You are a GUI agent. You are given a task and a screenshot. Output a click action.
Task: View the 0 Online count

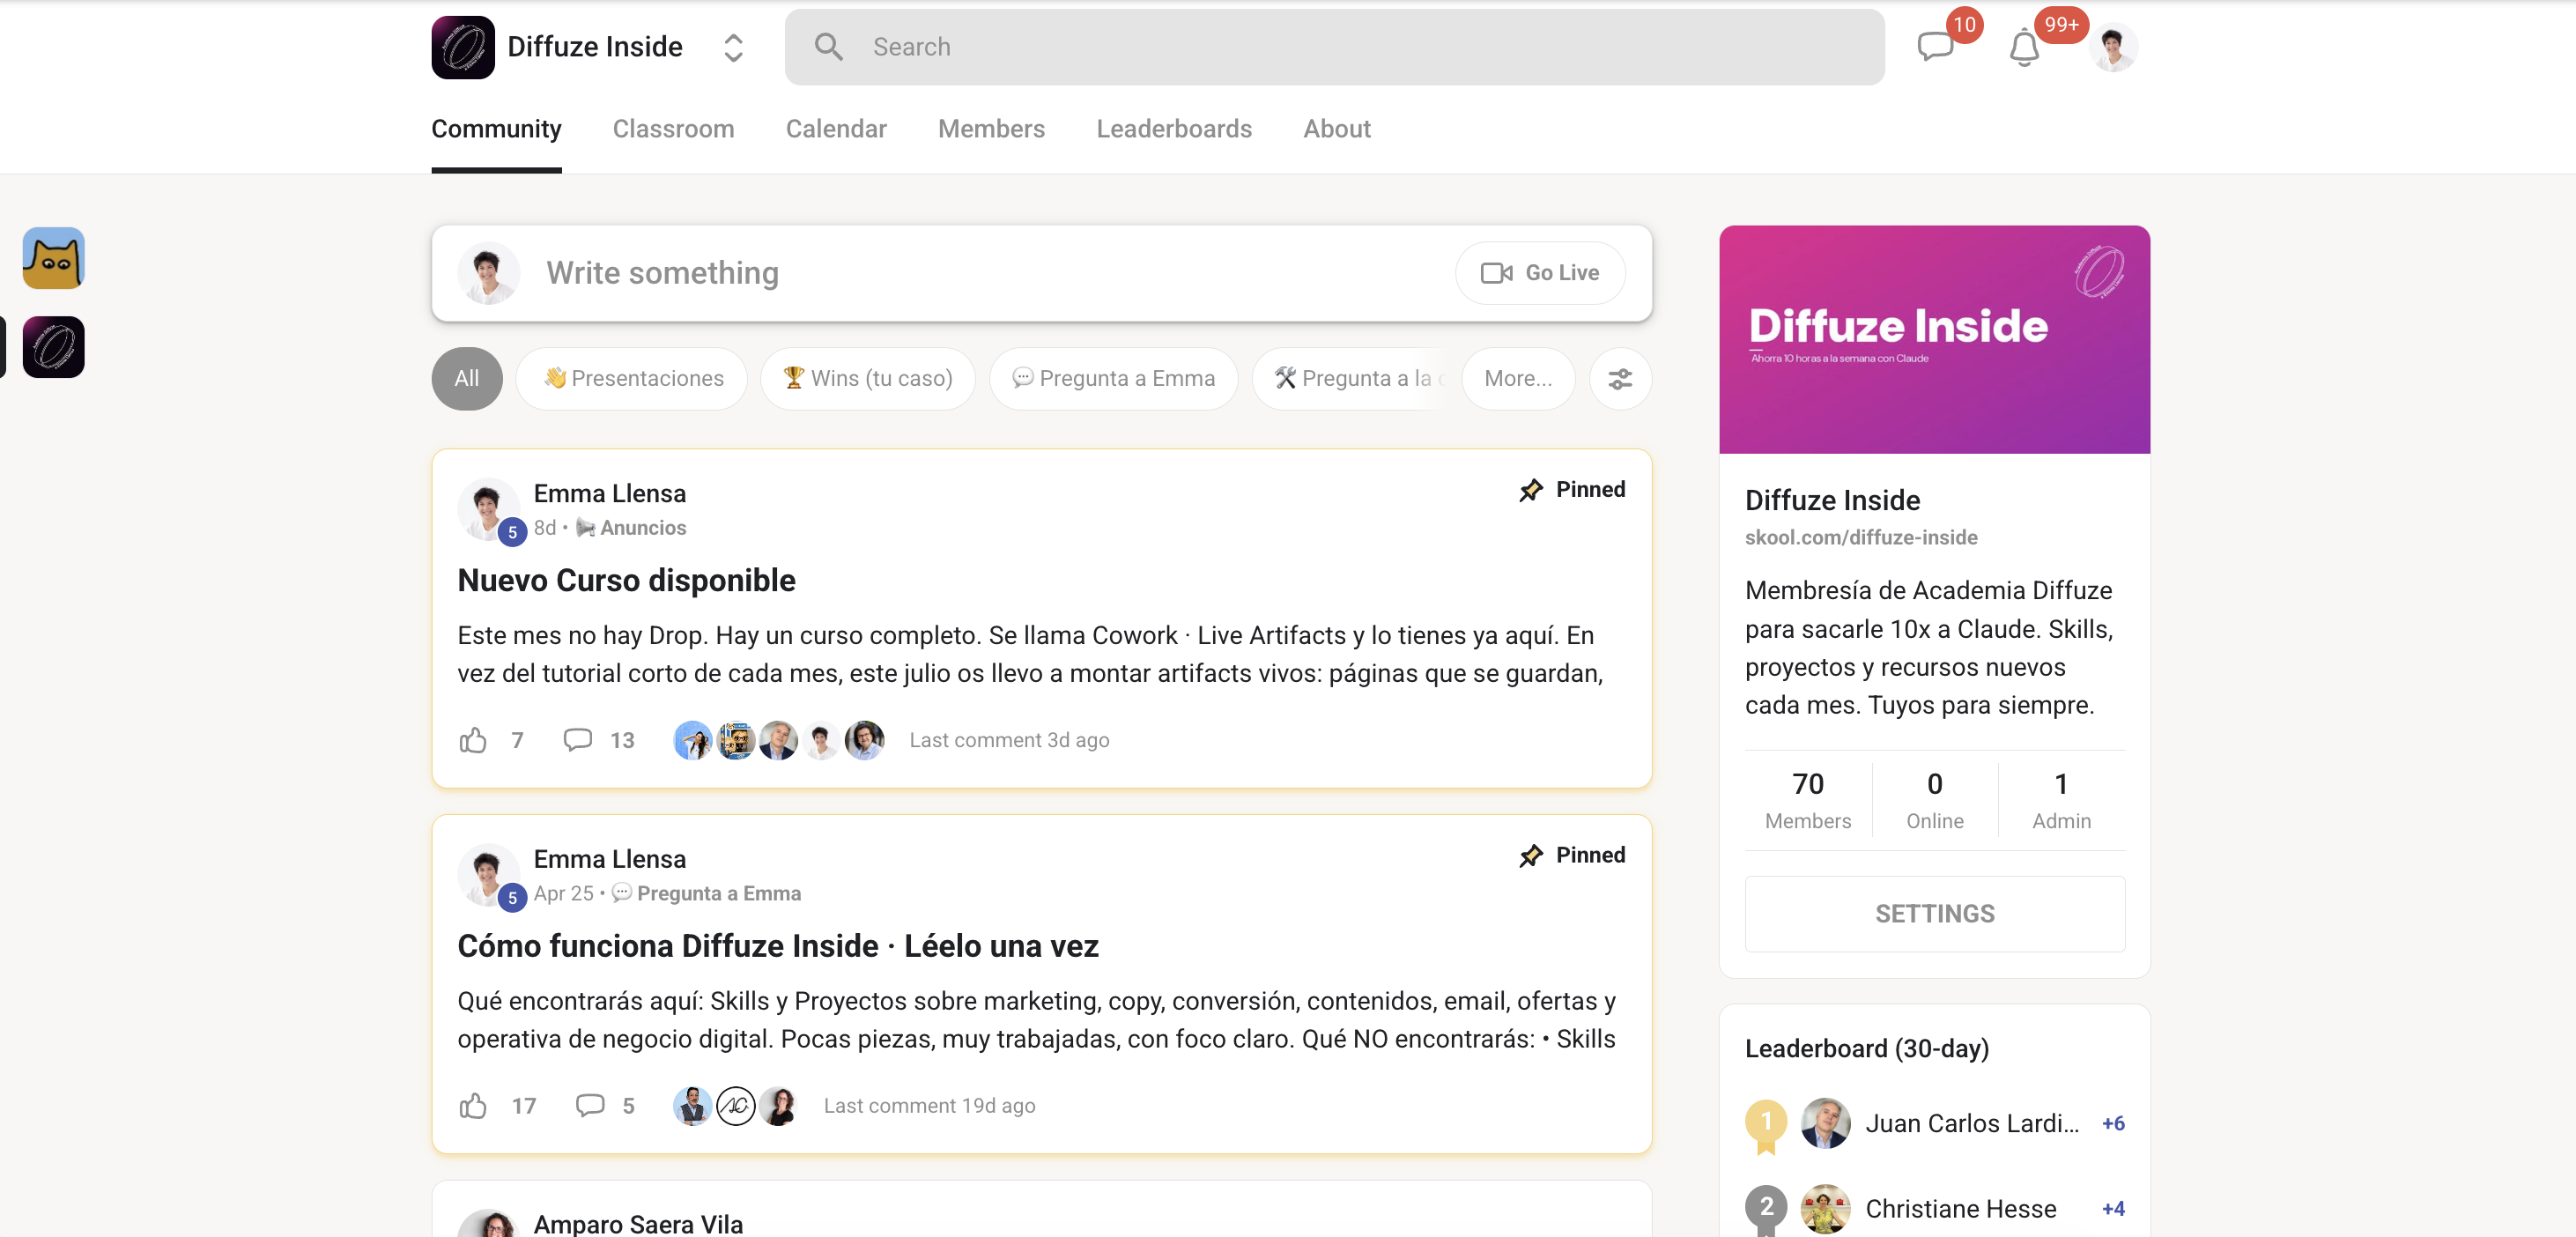[x=1934, y=800]
